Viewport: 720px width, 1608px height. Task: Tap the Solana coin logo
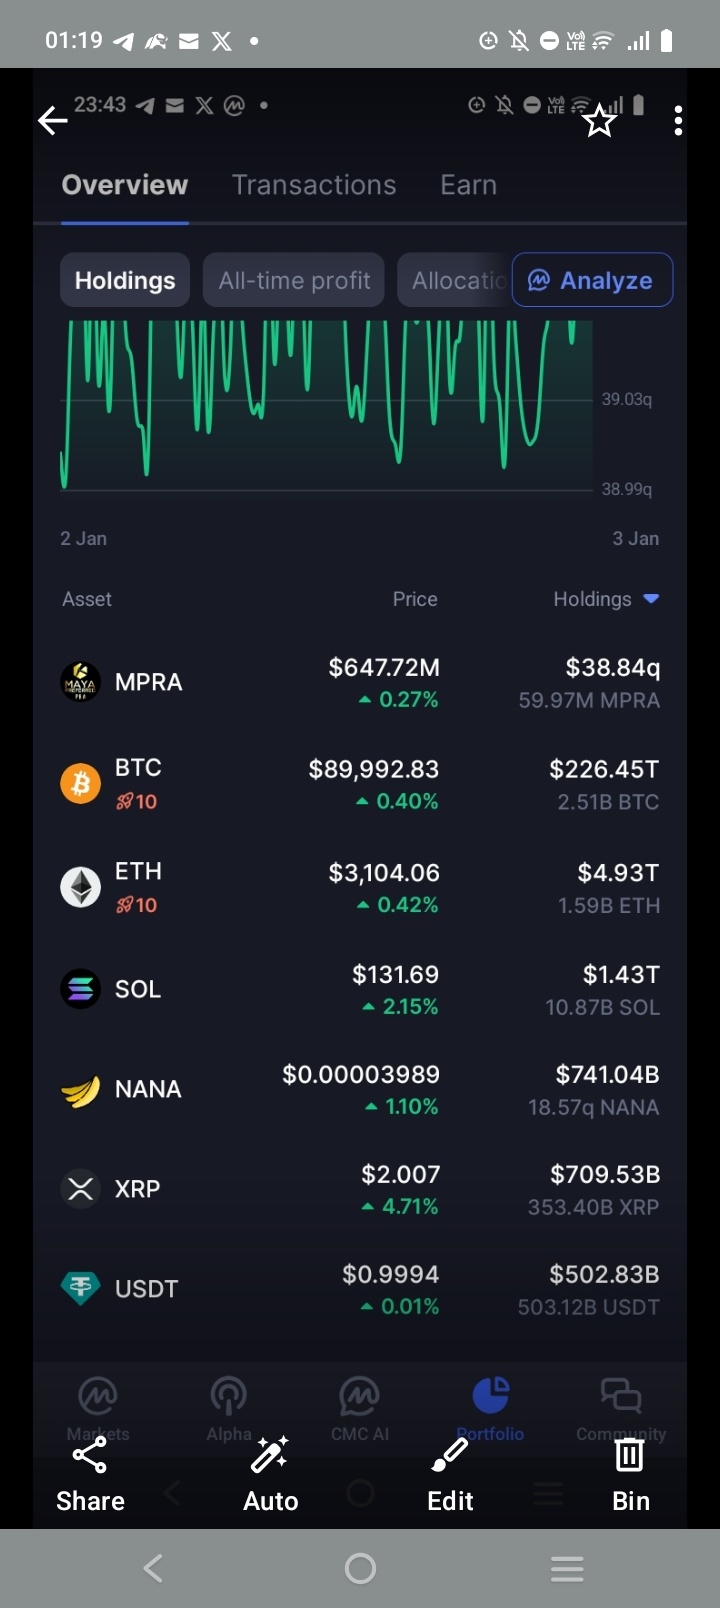tap(81, 989)
